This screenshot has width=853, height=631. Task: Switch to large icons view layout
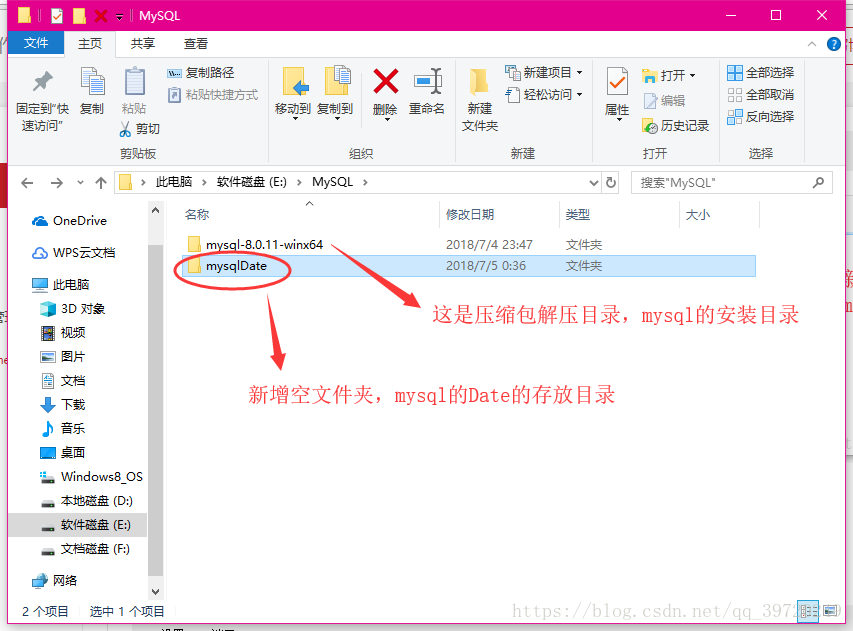831,611
